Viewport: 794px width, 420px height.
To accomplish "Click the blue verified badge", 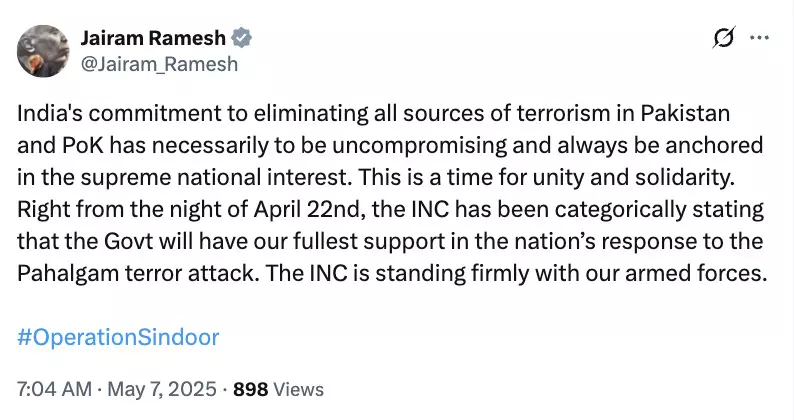I will pyautogui.click(x=242, y=39).
